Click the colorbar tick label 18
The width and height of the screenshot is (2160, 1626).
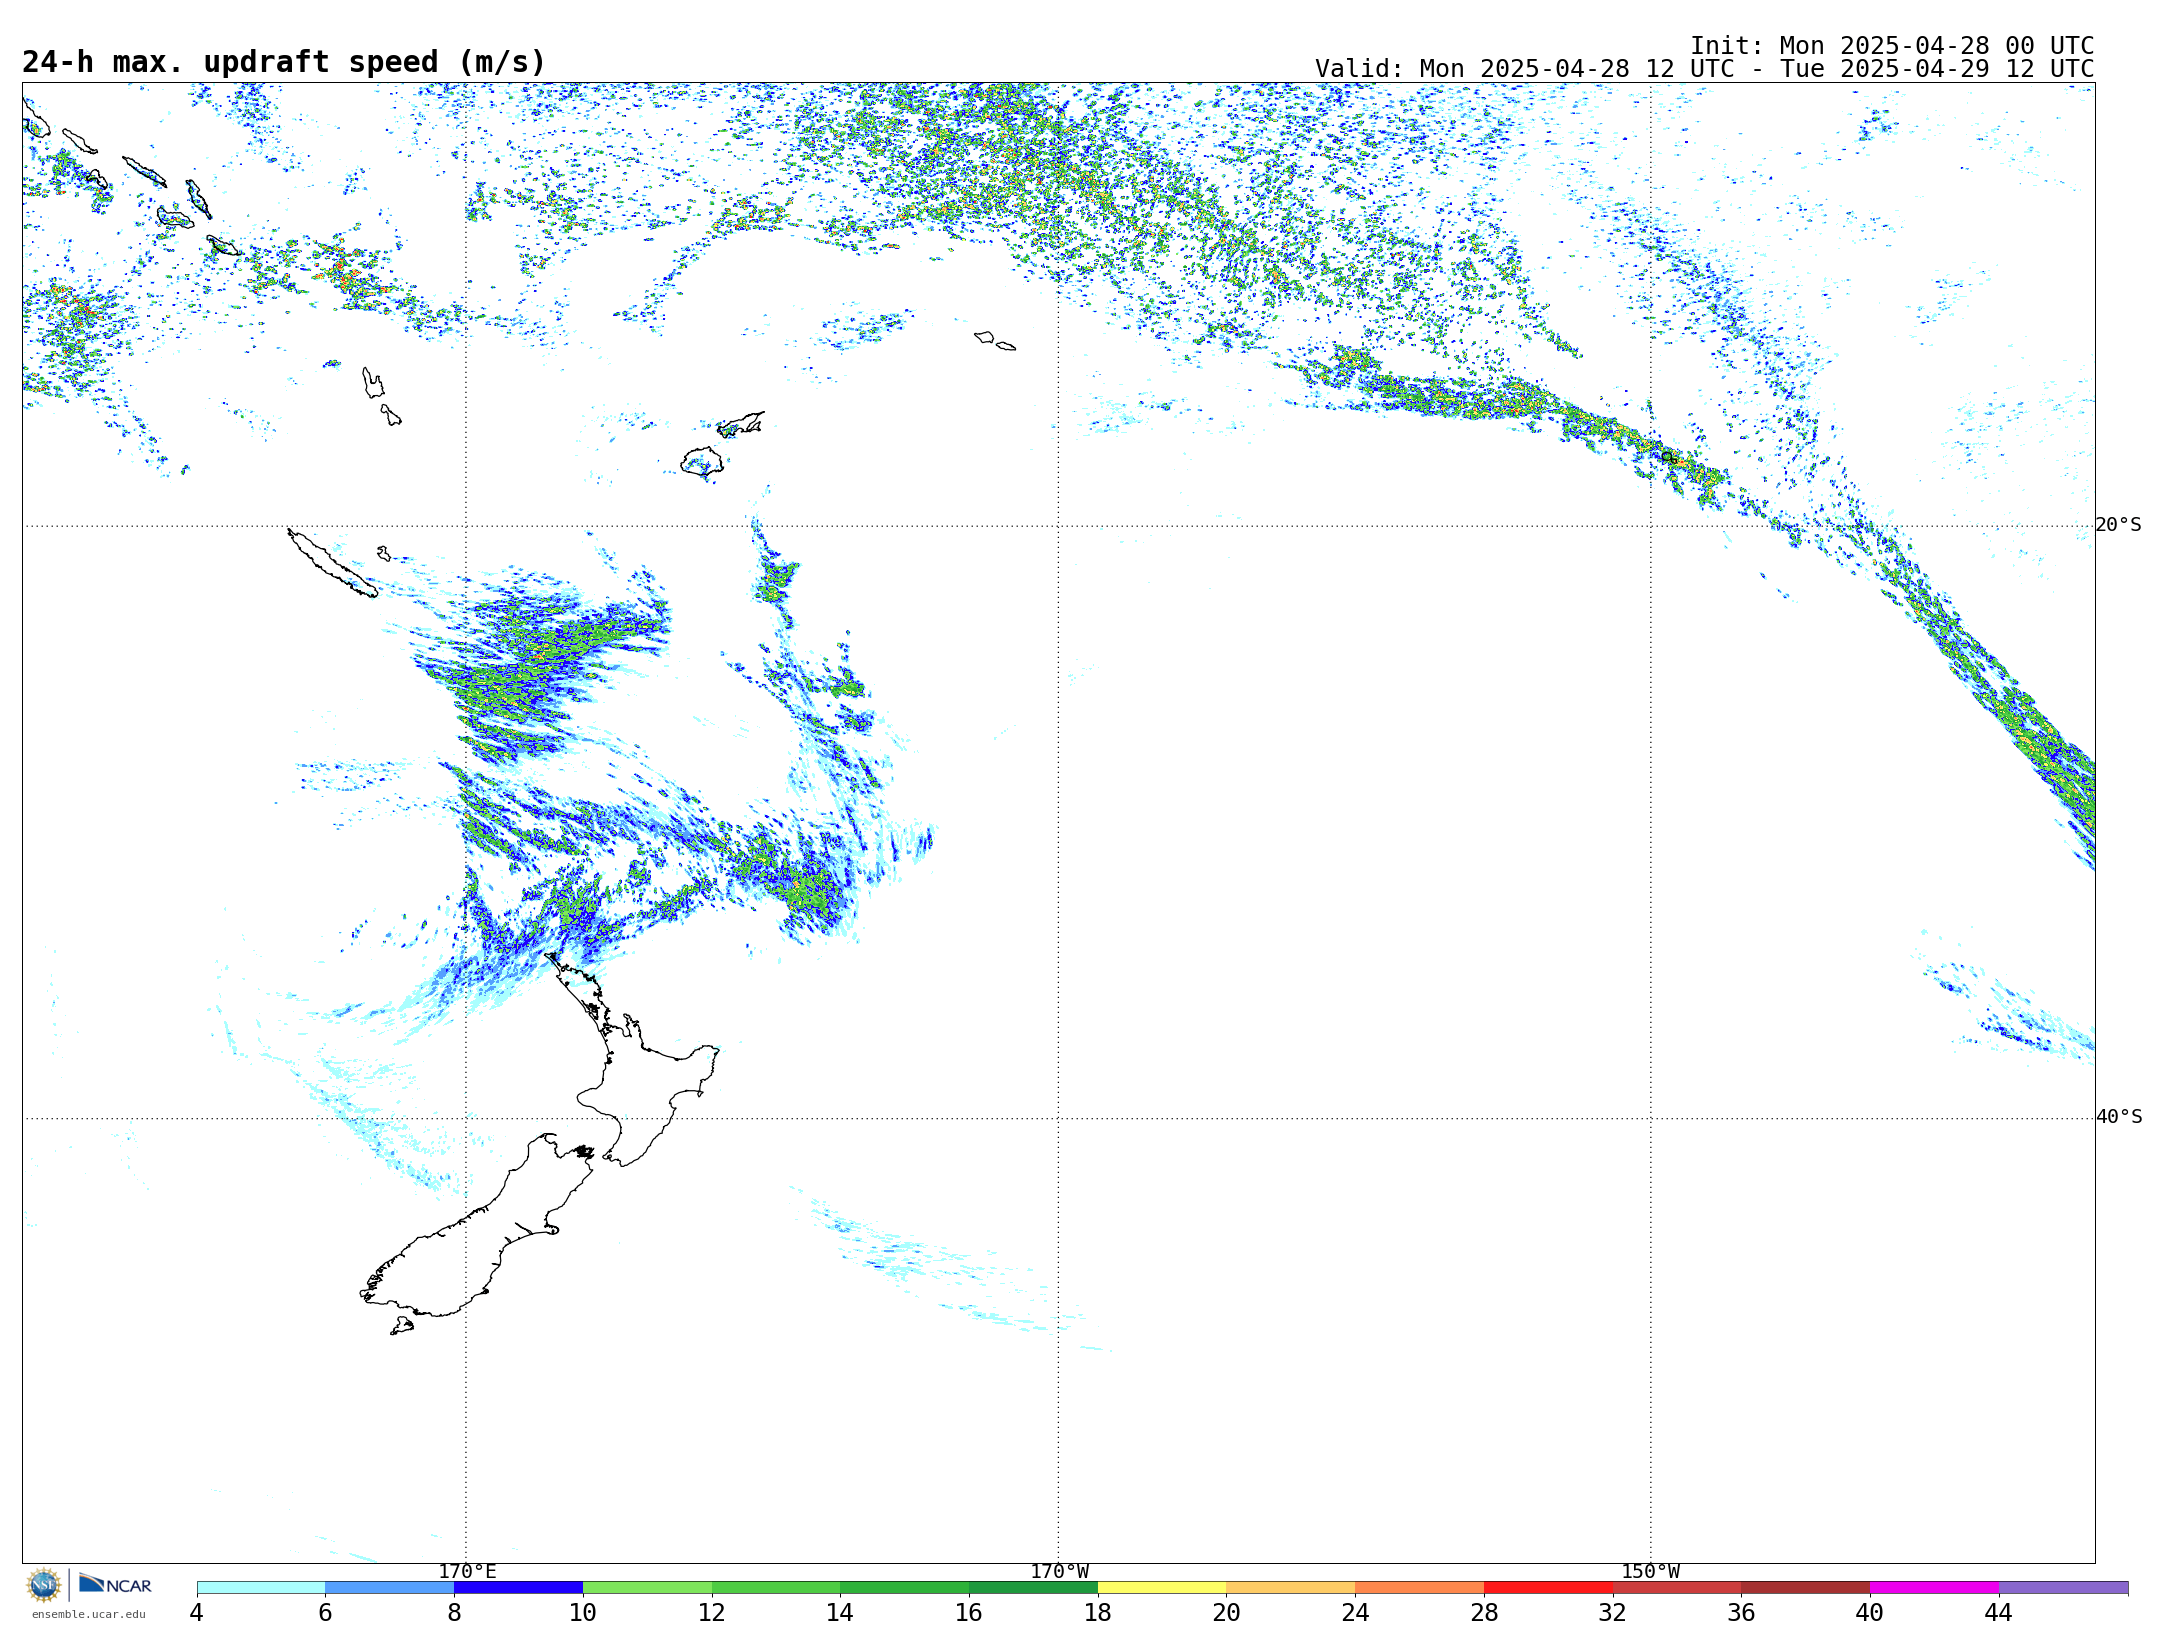pos(1098,1612)
